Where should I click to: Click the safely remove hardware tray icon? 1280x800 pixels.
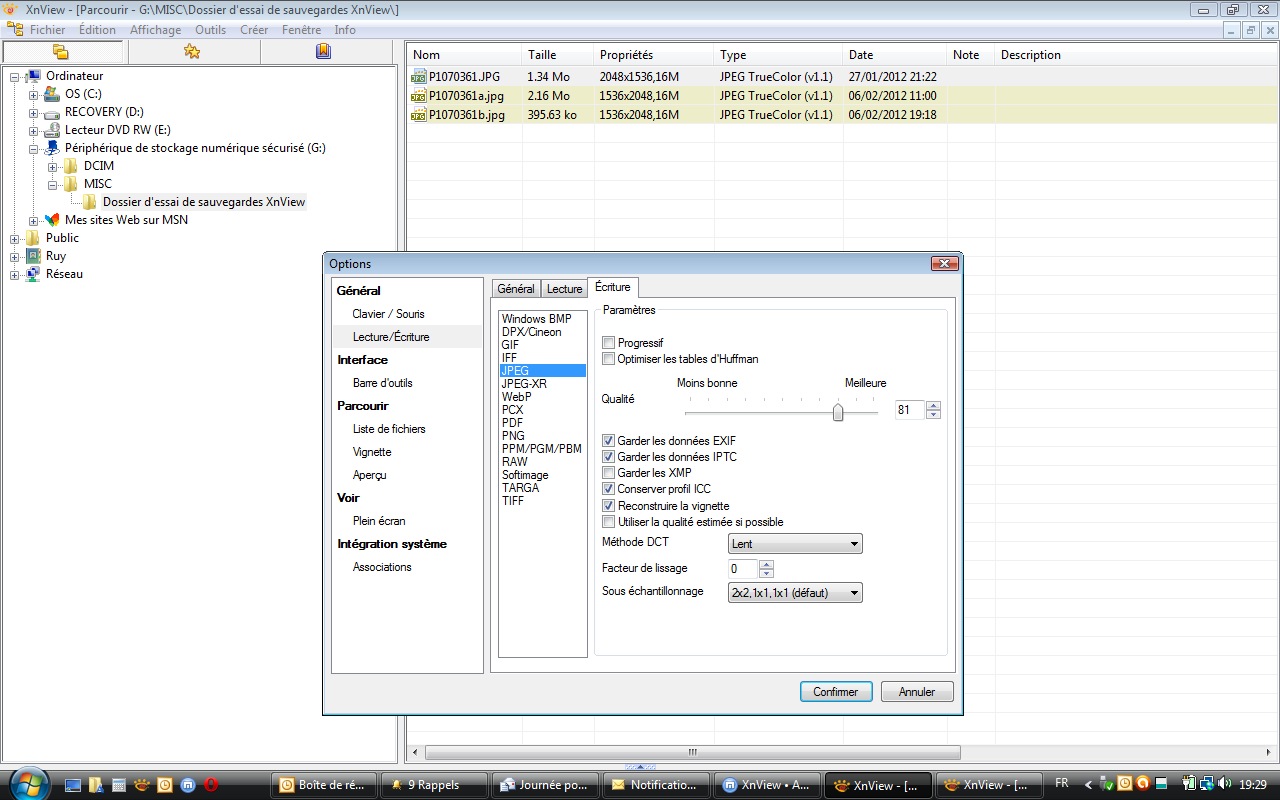(1106, 785)
